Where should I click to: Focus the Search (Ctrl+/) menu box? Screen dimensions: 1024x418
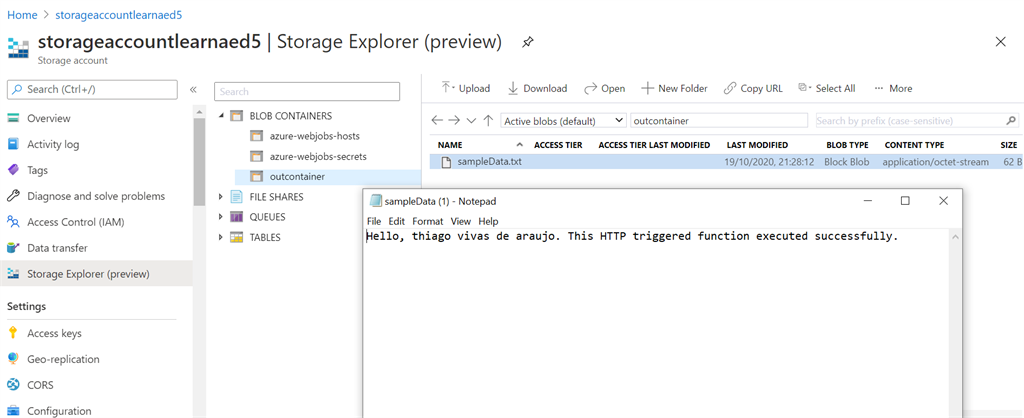coord(92,89)
